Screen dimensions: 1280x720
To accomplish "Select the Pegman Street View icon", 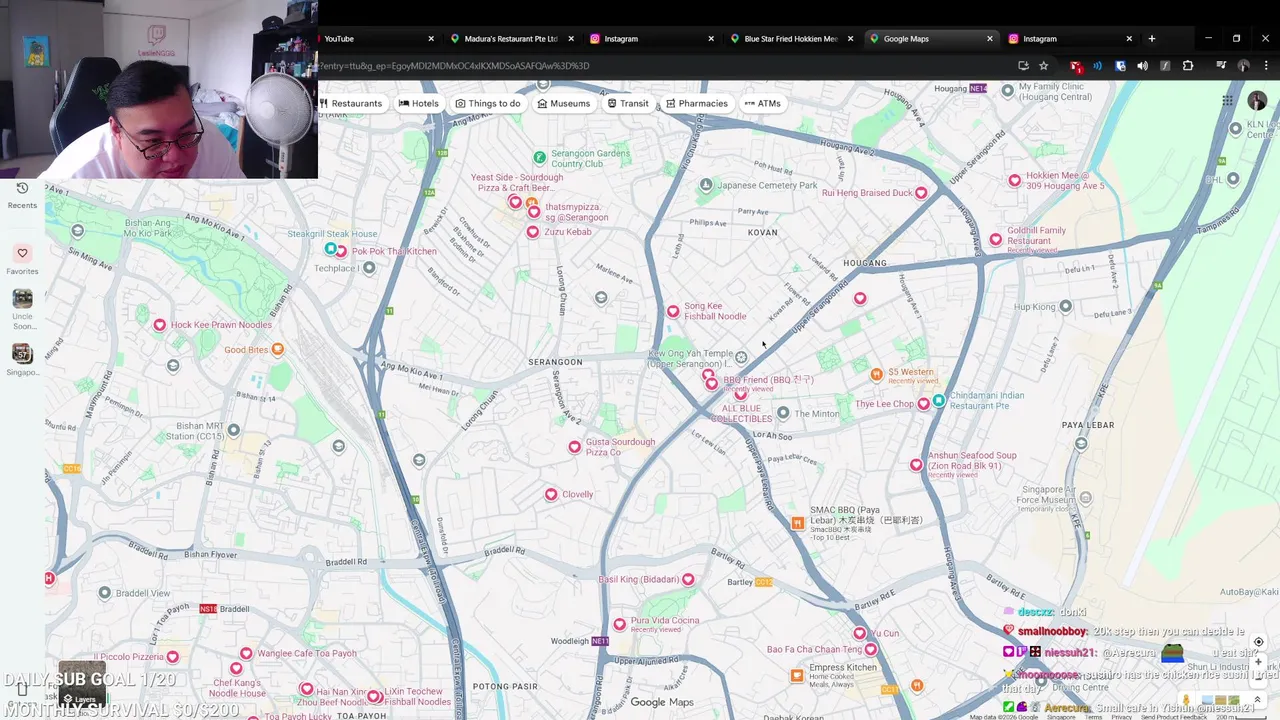I will tap(1186, 700).
